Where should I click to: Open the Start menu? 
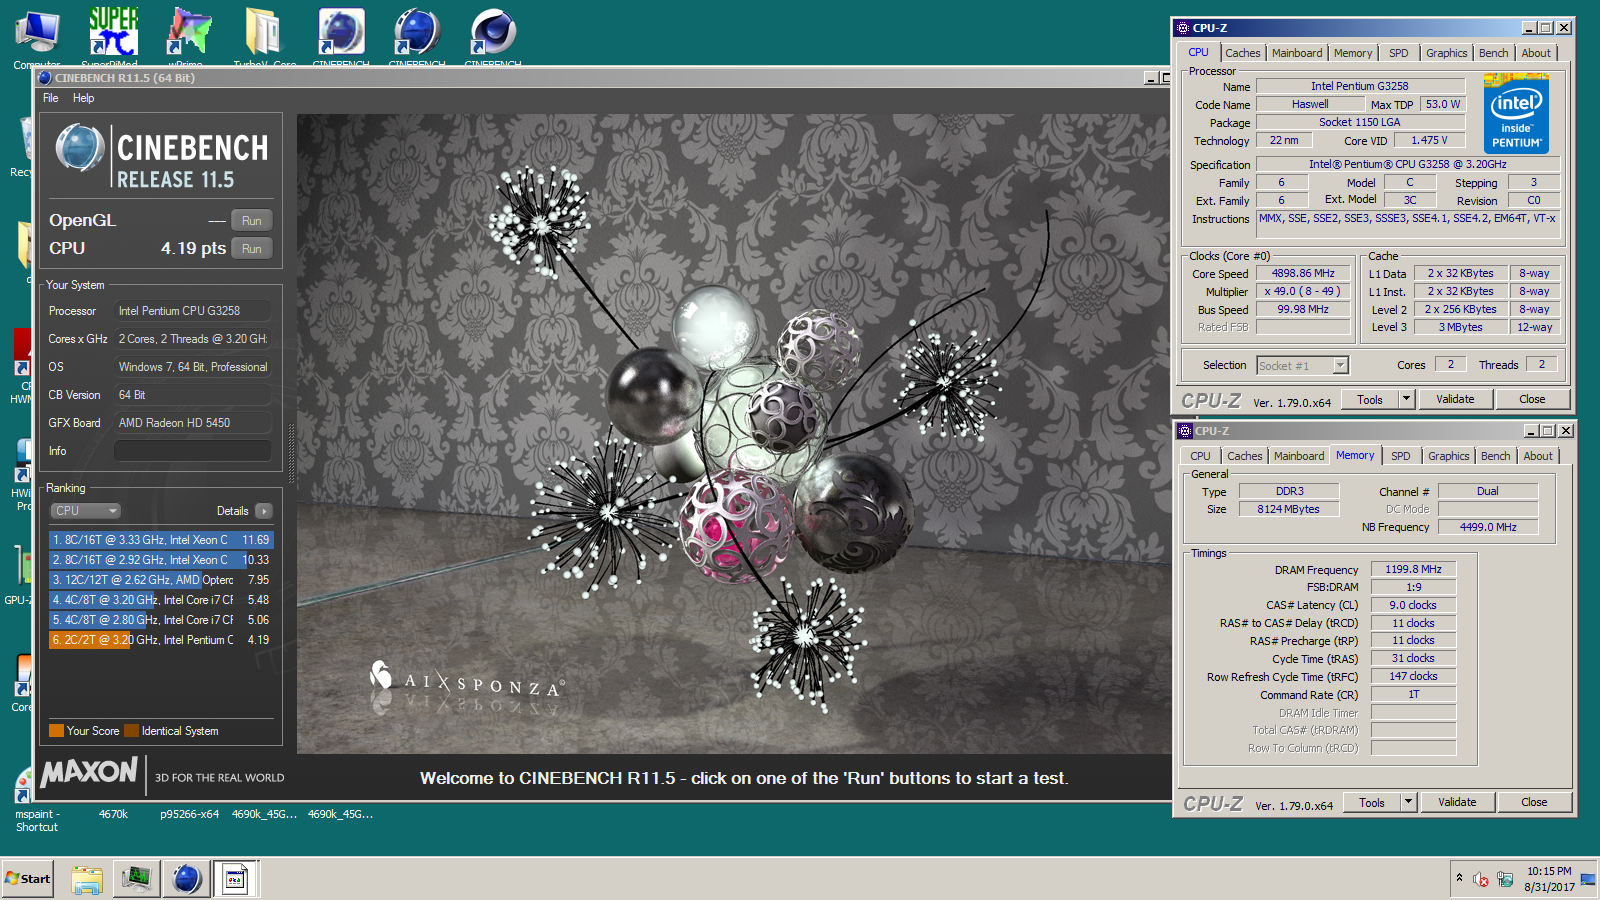coord(28,879)
